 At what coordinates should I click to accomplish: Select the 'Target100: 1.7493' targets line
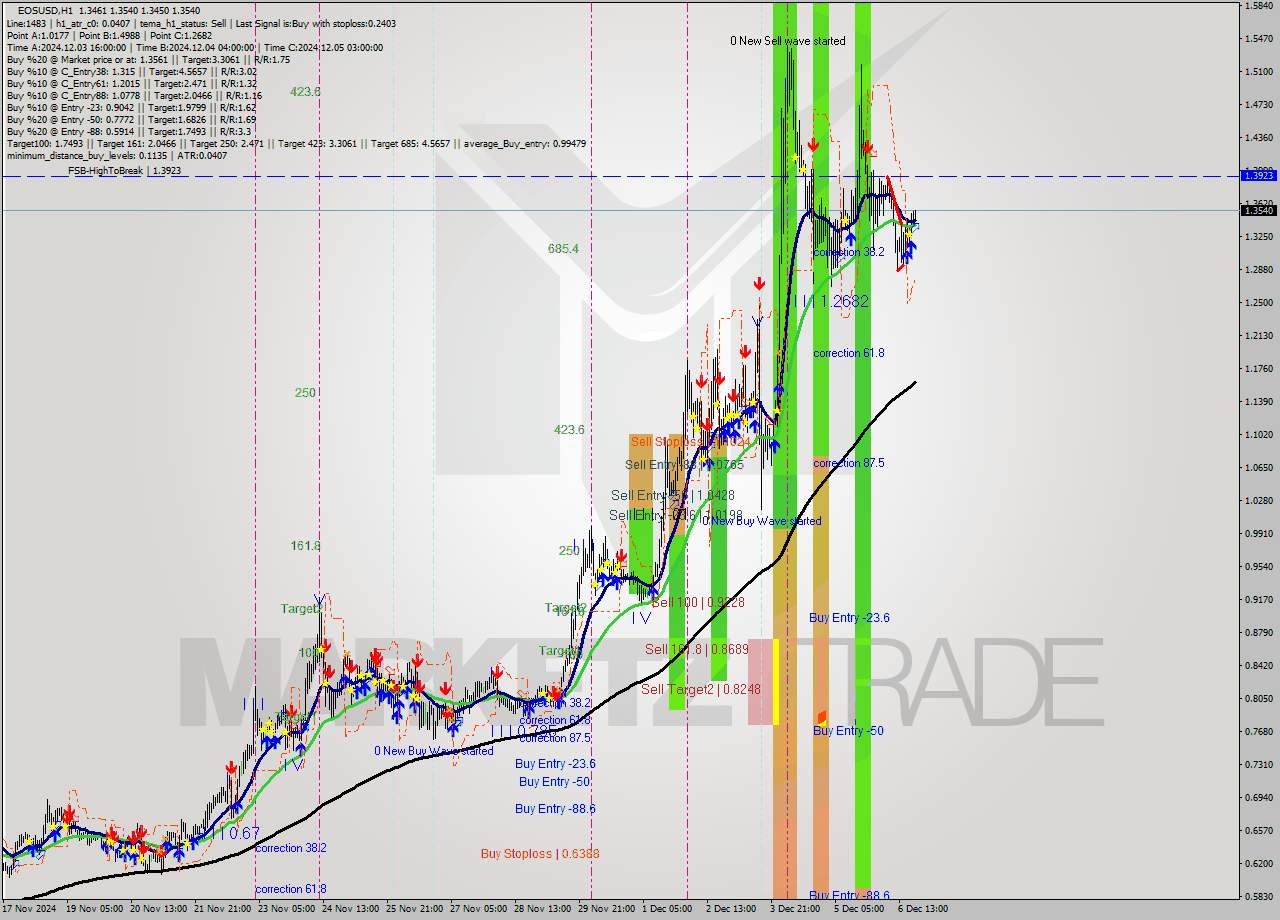(296, 143)
